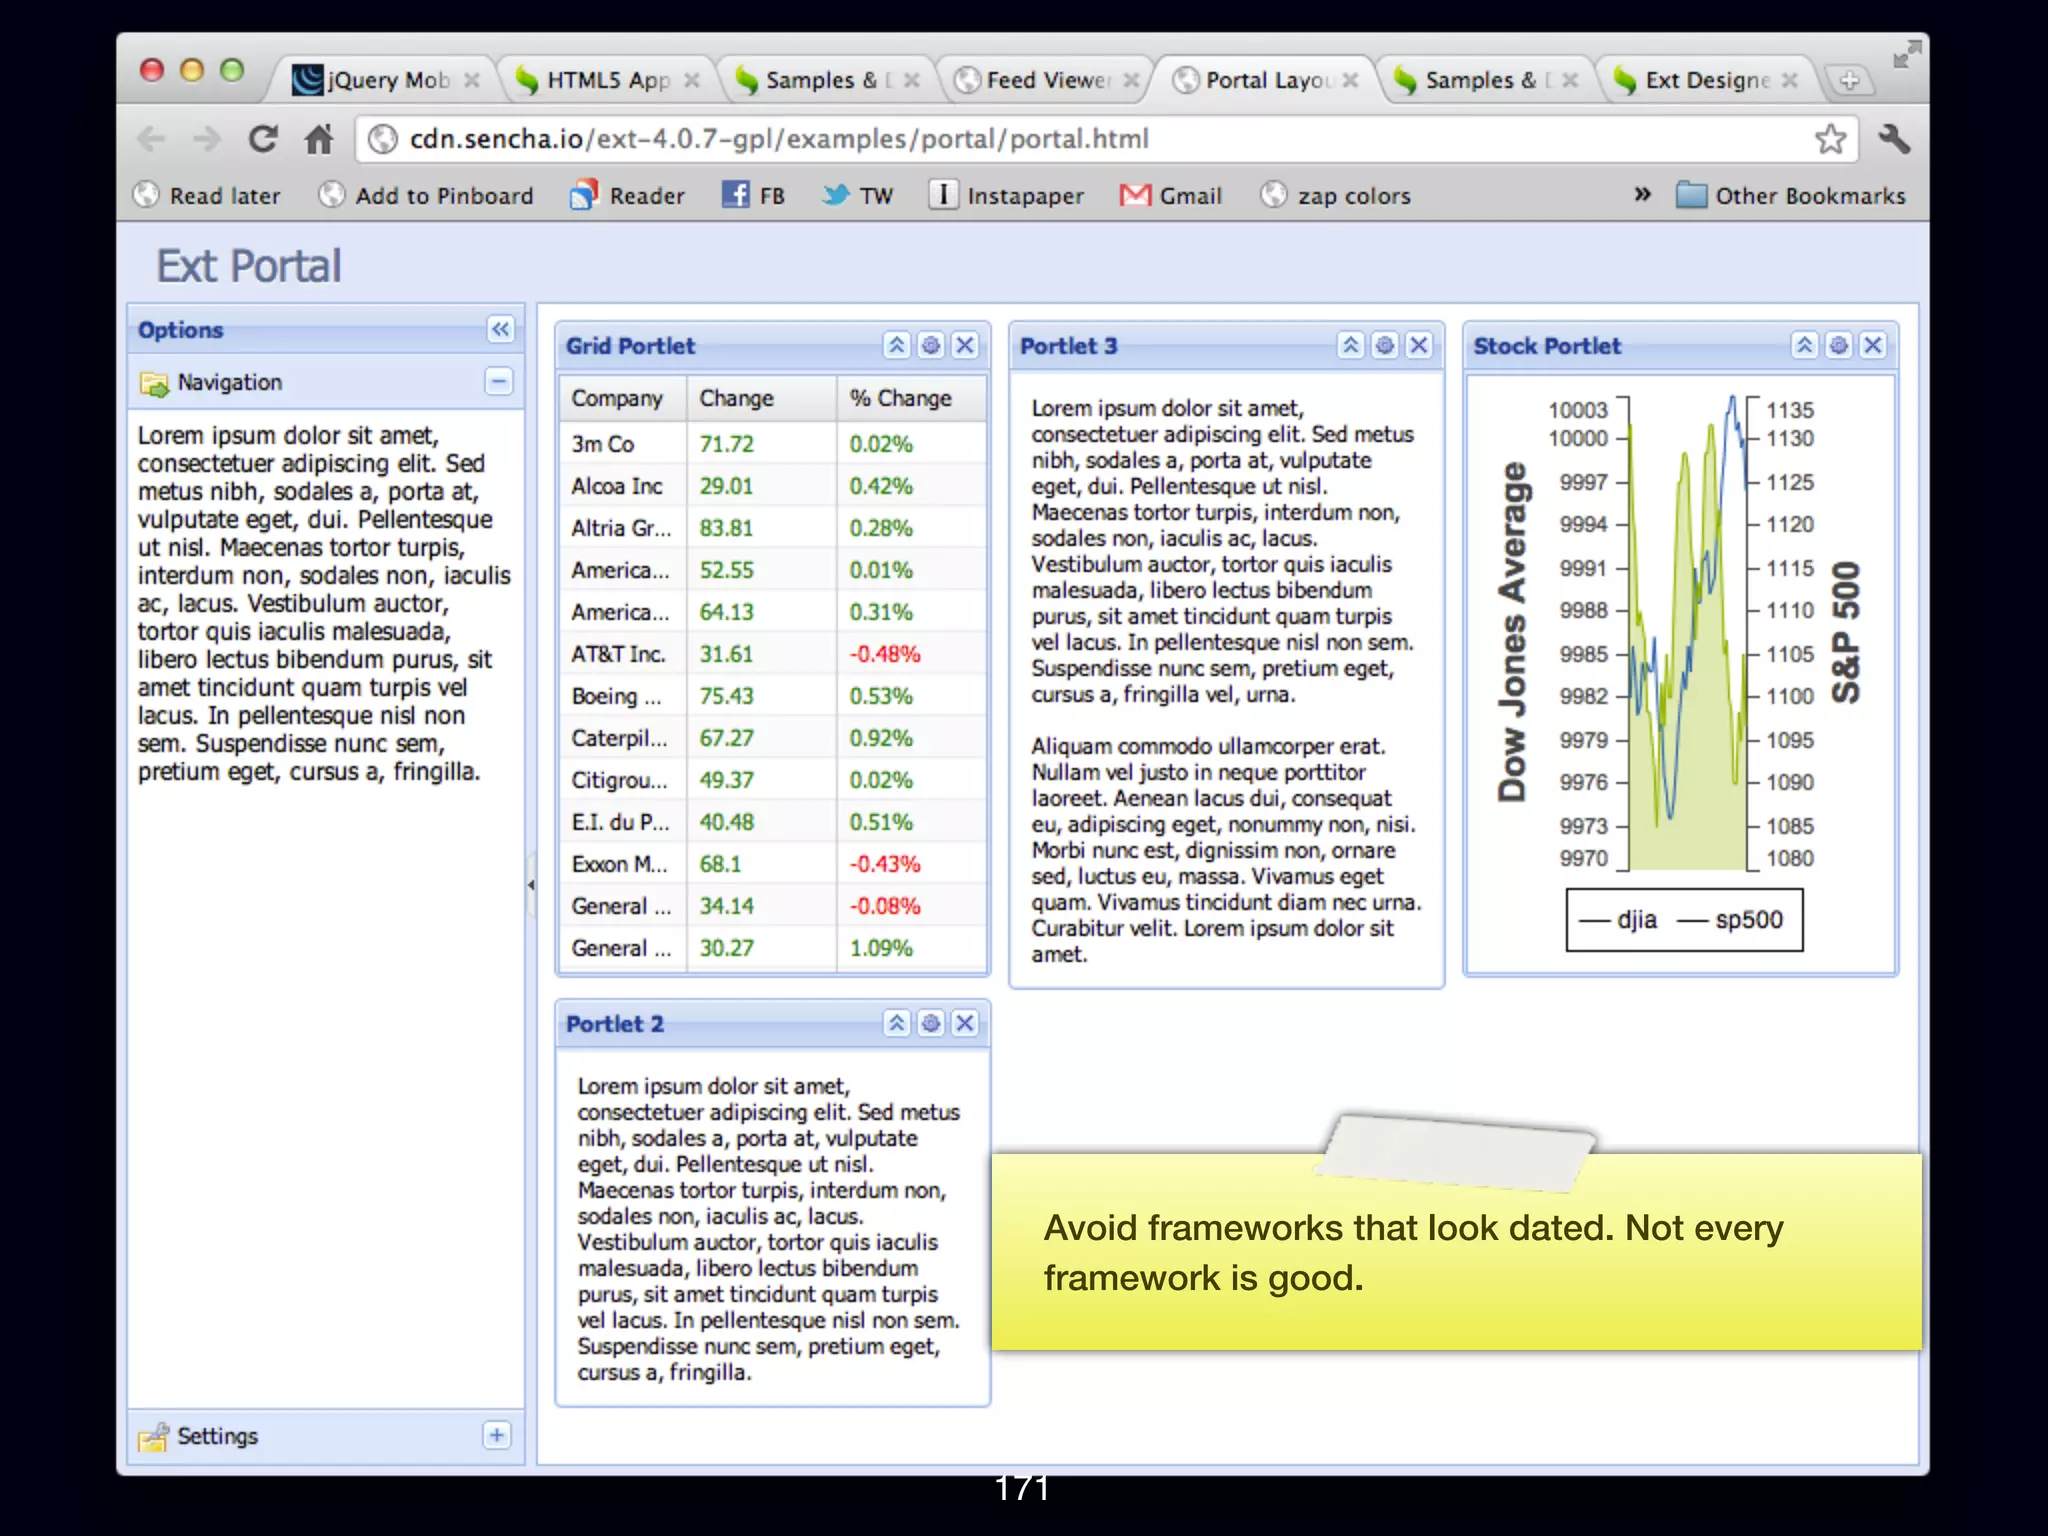Close Portlet 3
2048x1536 pixels.
tap(1419, 345)
